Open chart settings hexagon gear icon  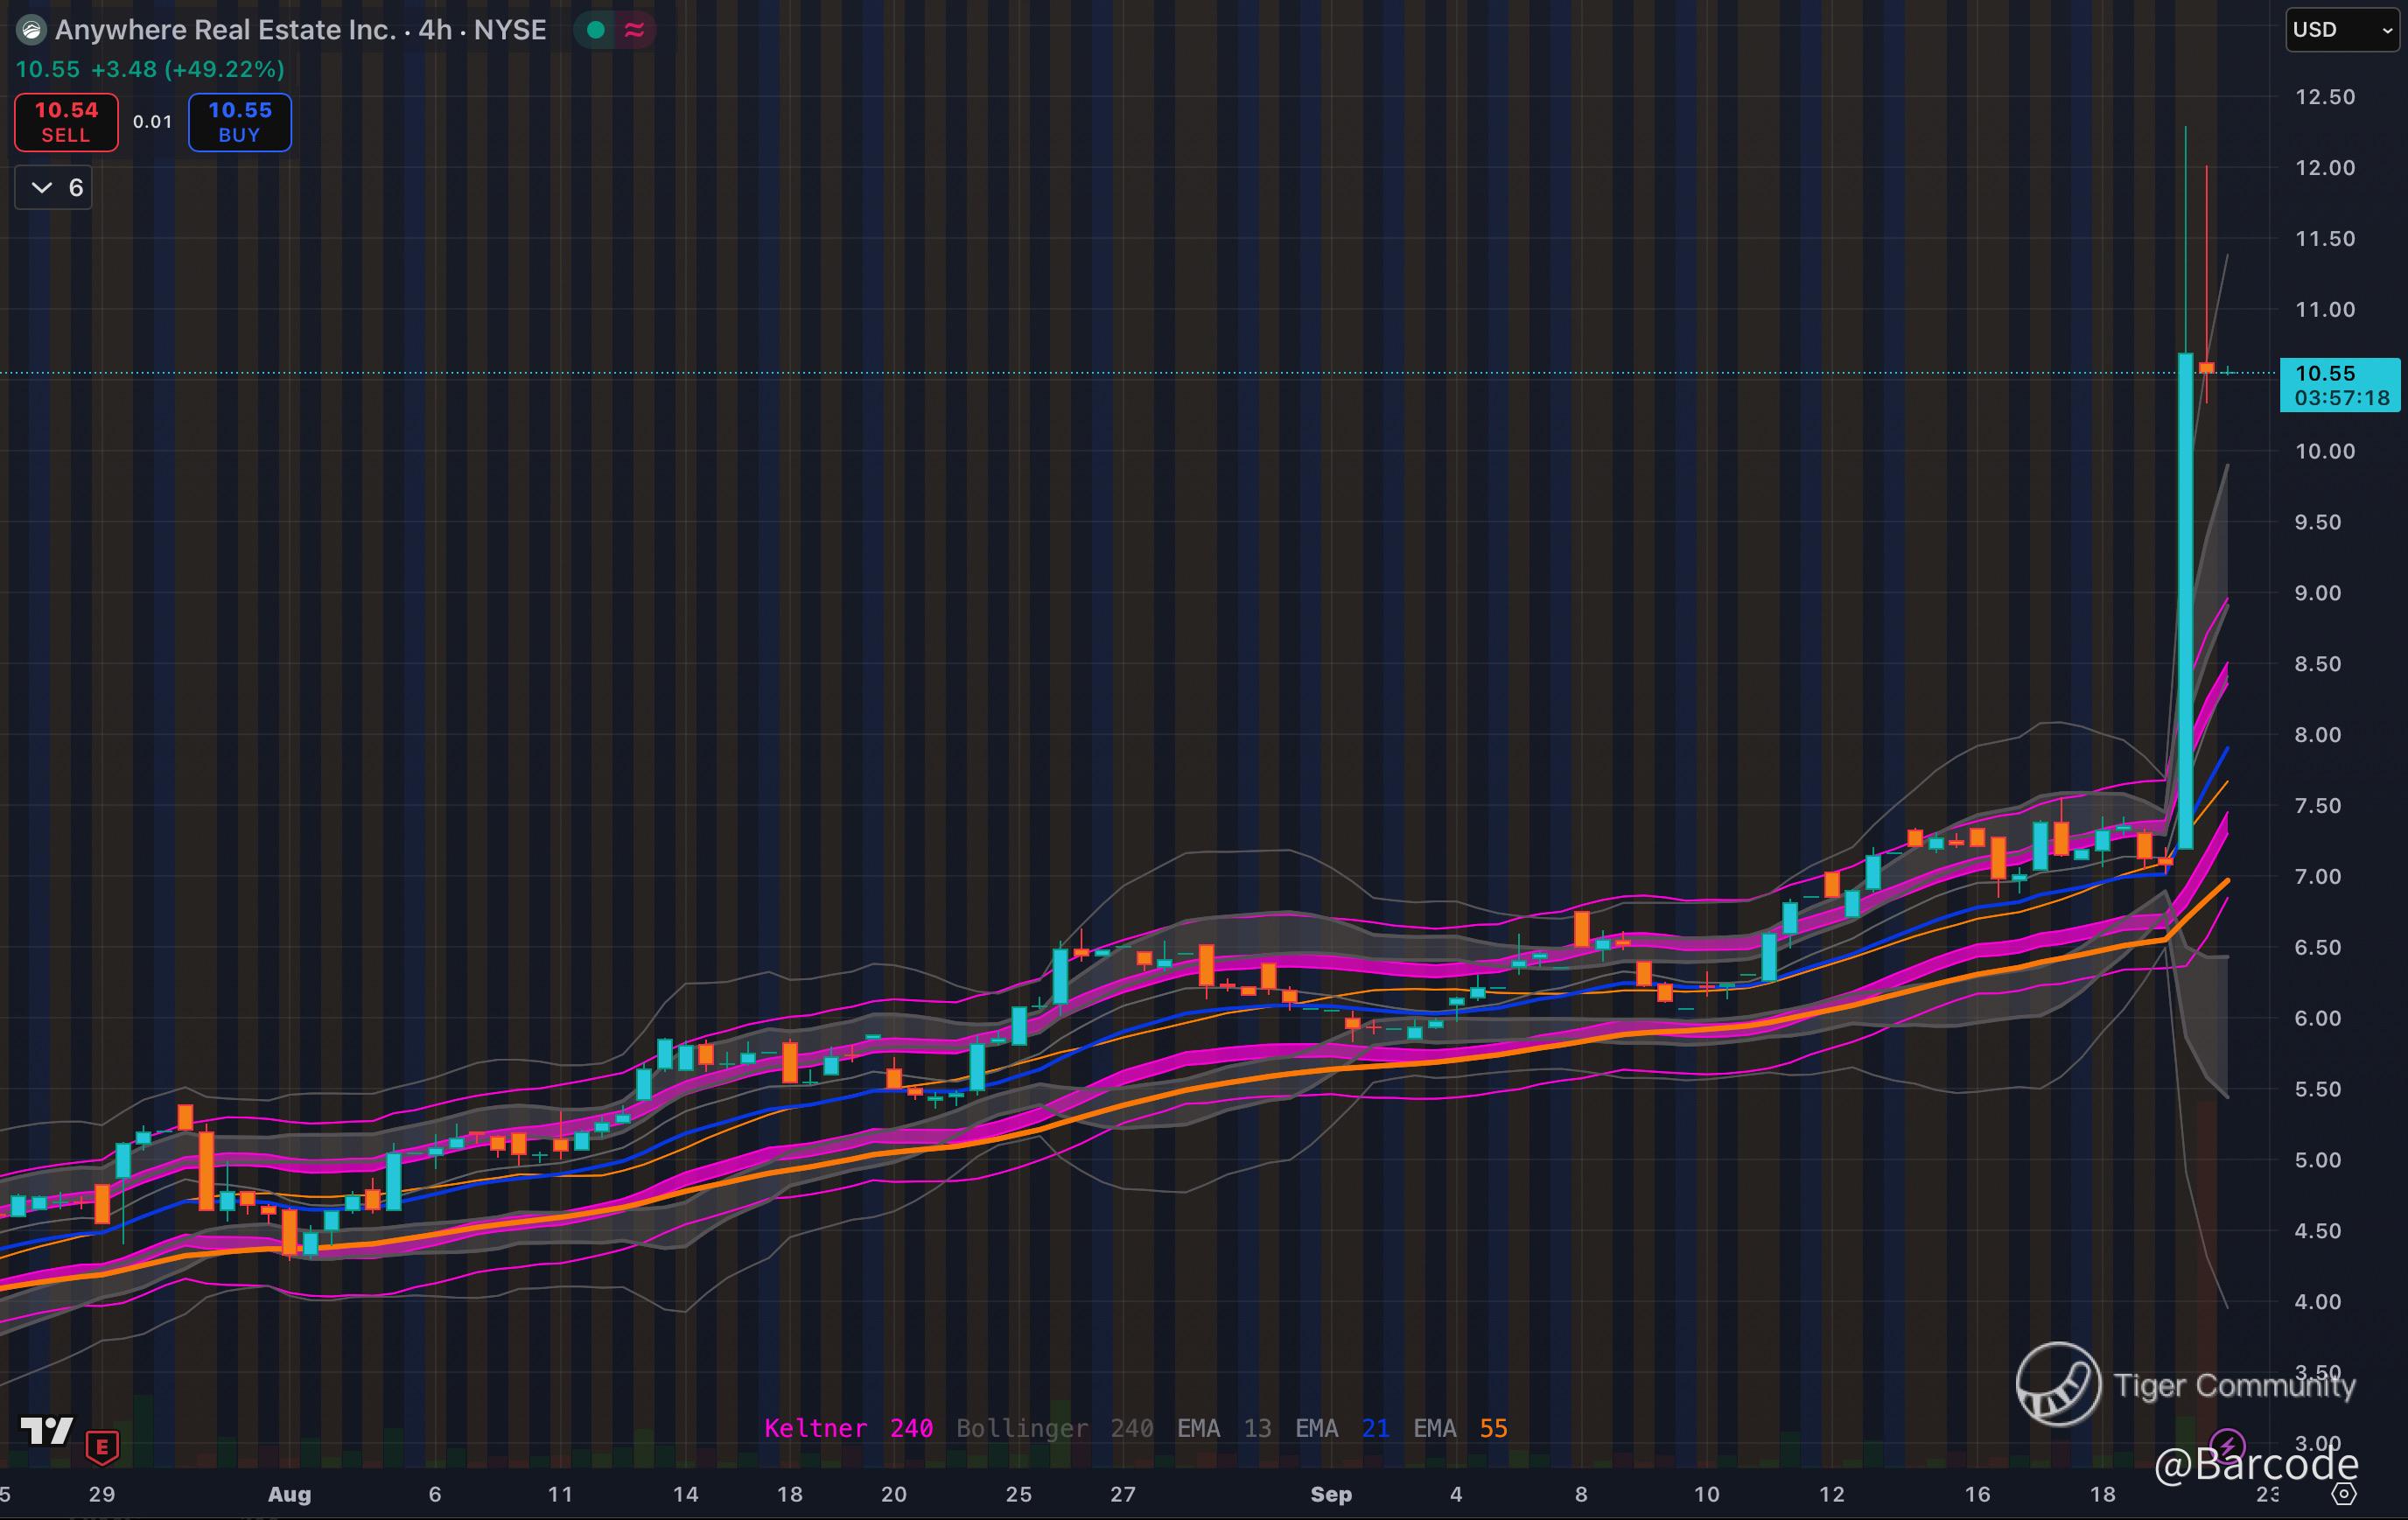coord(2344,1494)
